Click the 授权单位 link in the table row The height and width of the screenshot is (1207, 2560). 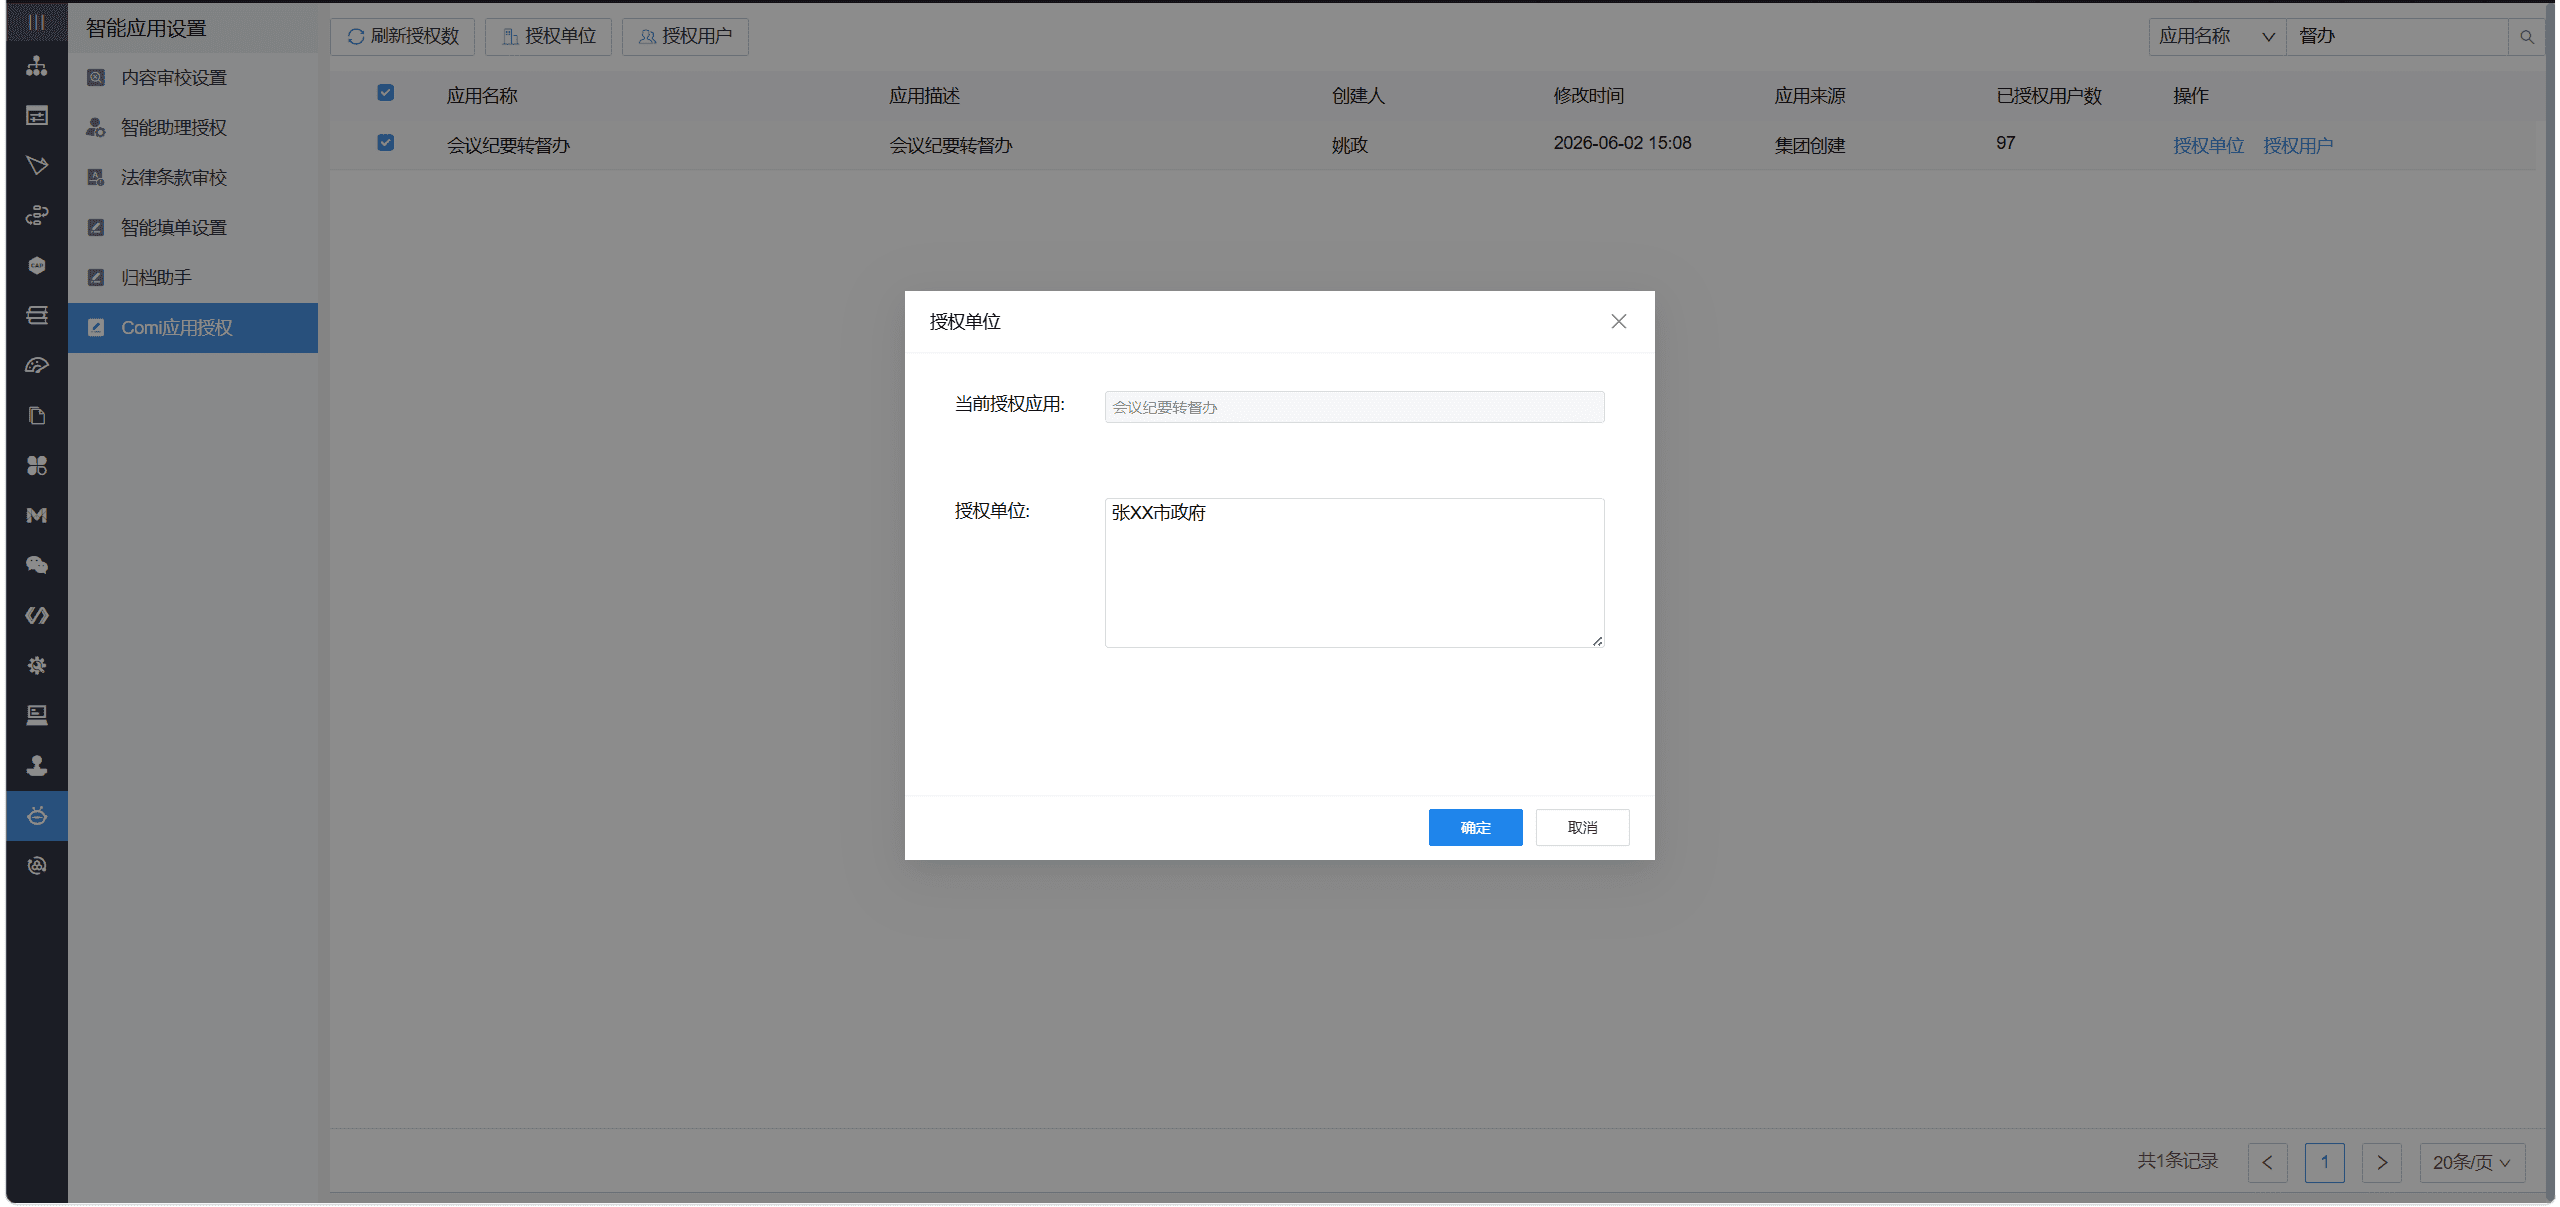(x=2208, y=146)
